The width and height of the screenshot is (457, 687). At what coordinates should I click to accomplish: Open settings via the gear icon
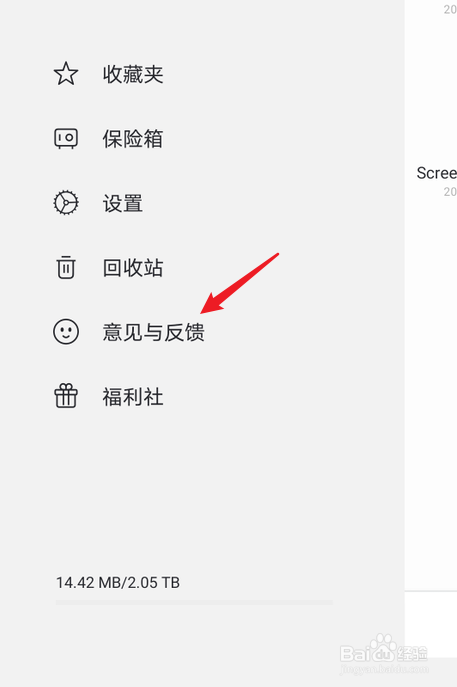[66, 203]
